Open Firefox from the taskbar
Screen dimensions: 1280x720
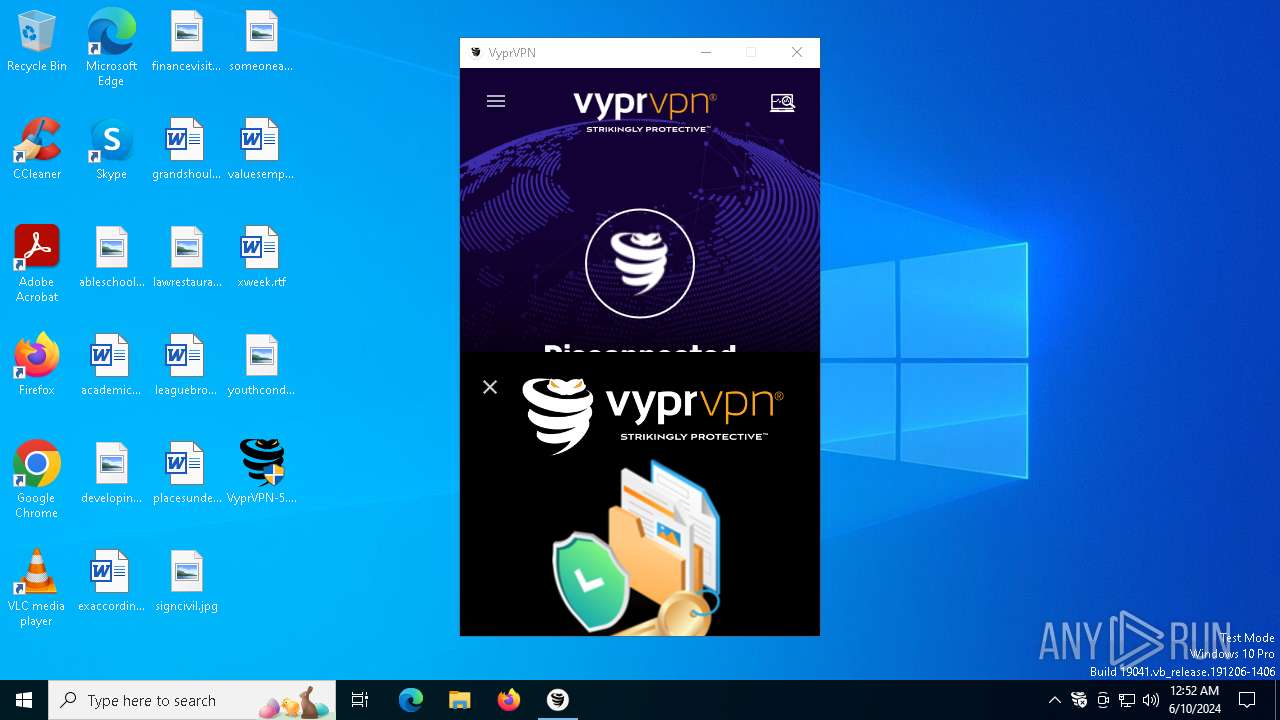[509, 700]
